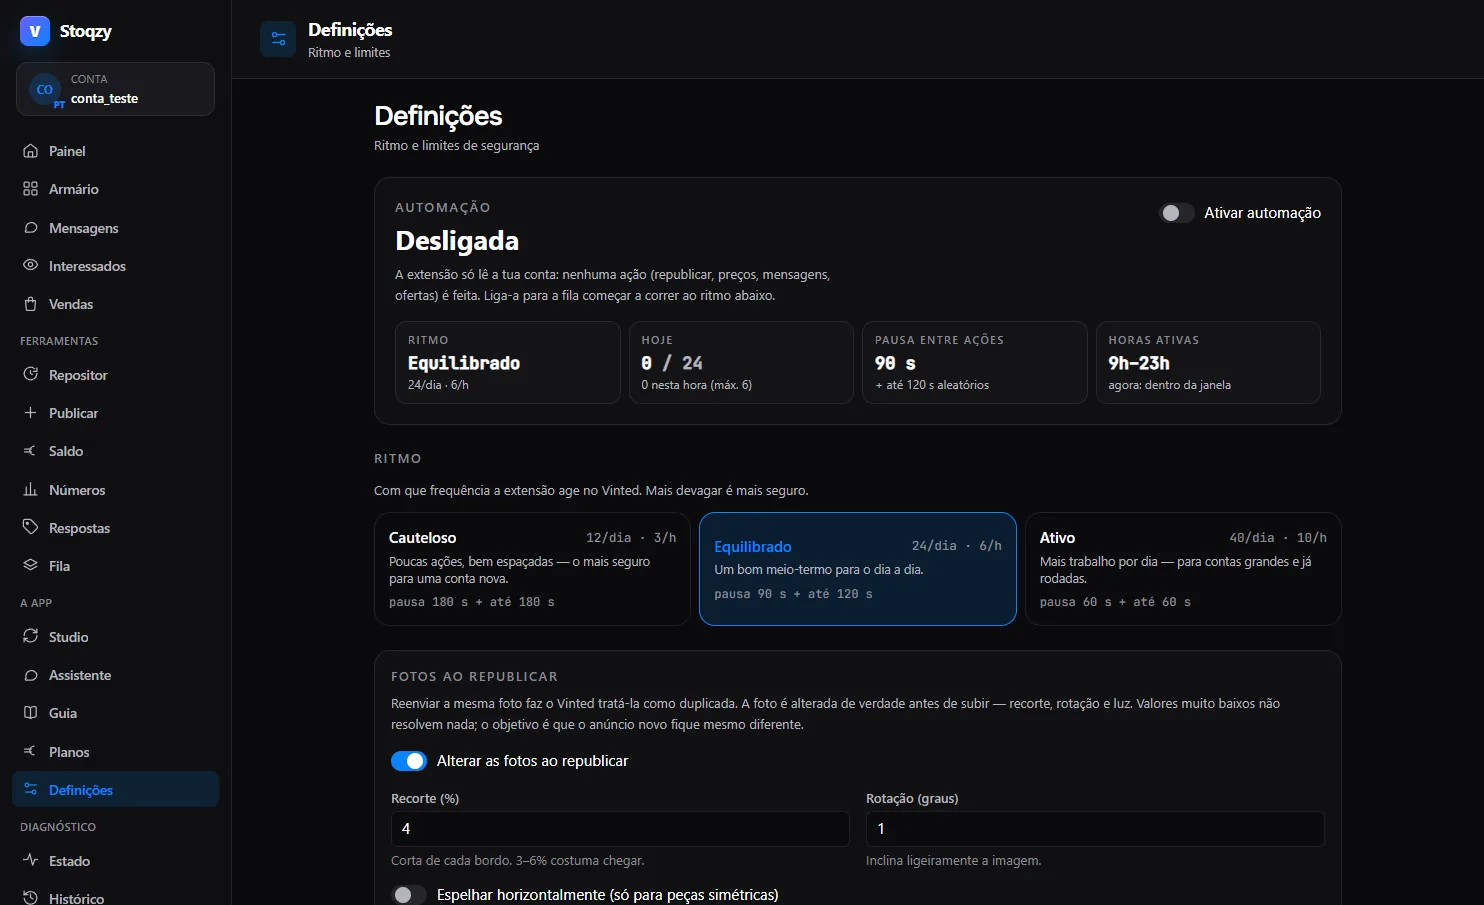Click the Rotação (graus) input field
Viewport: 1484px width, 905px height.
[1095, 829]
